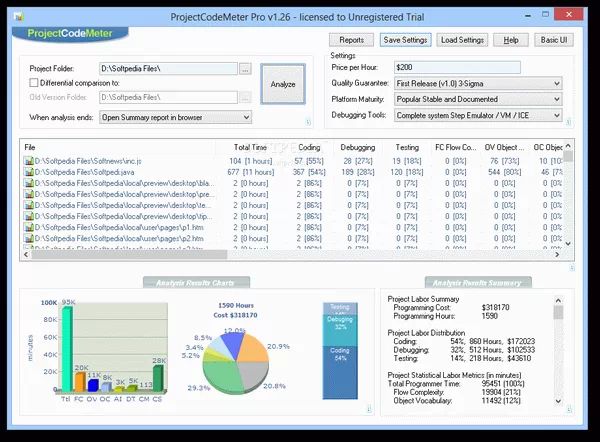Click the pie chart in results charts
This screenshot has width=600, height=442.
click(230, 355)
